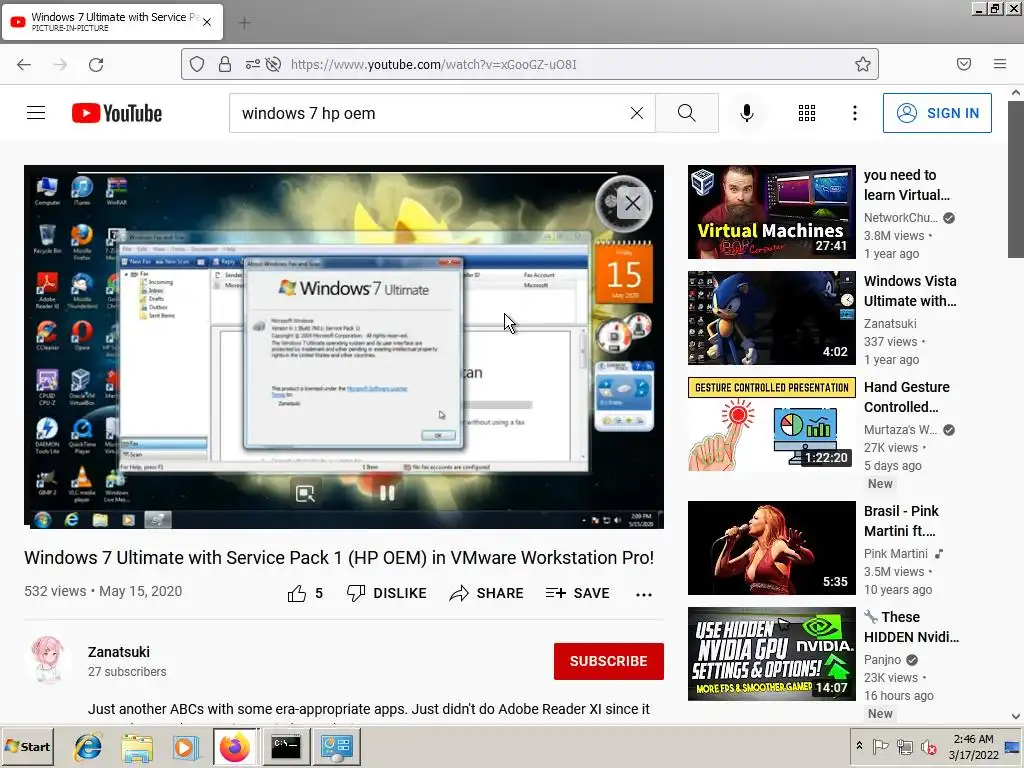Save the video to a playlist

tap(577, 593)
